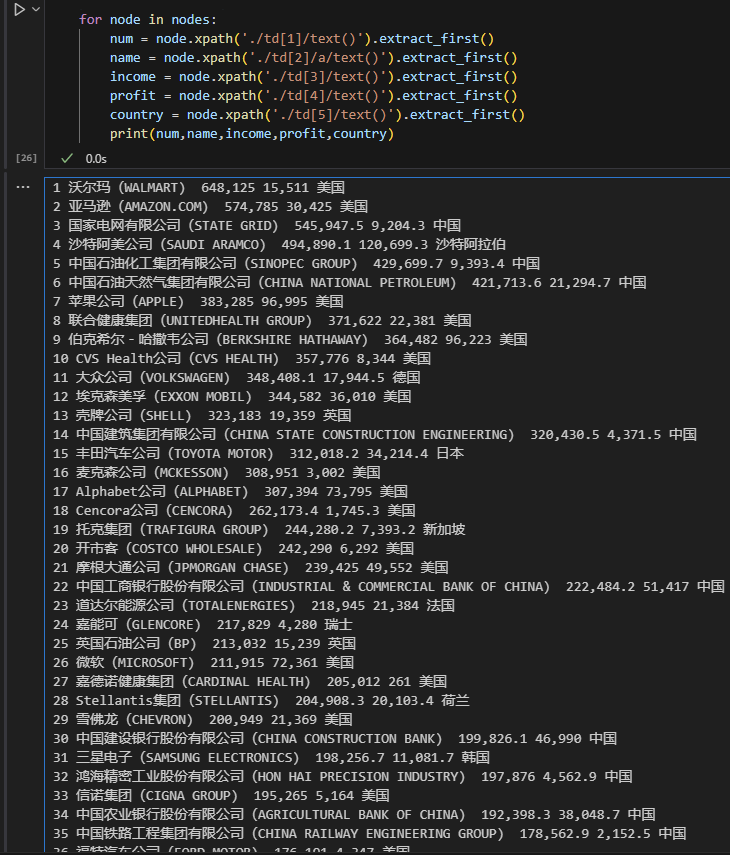This screenshot has height=855, width=730.
Task: Click the 'profit = node.xpath' code line
Action: point(313,96)
